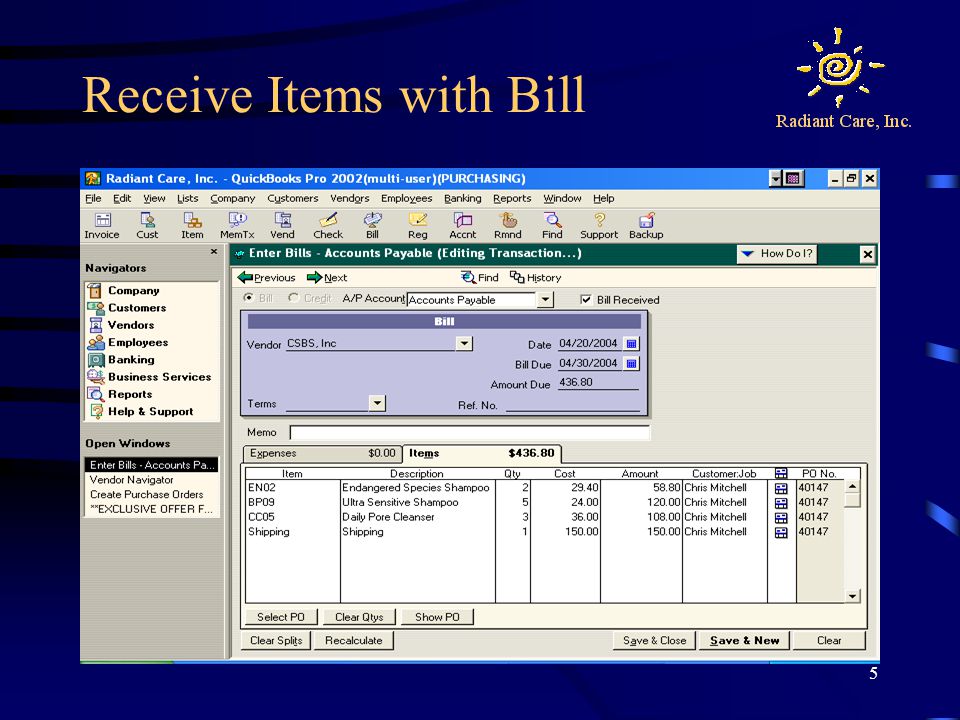Image resolution: width=960 pixels, height=720 pixels.
Task: Click the Show PO button
Action: coord(437,617)
